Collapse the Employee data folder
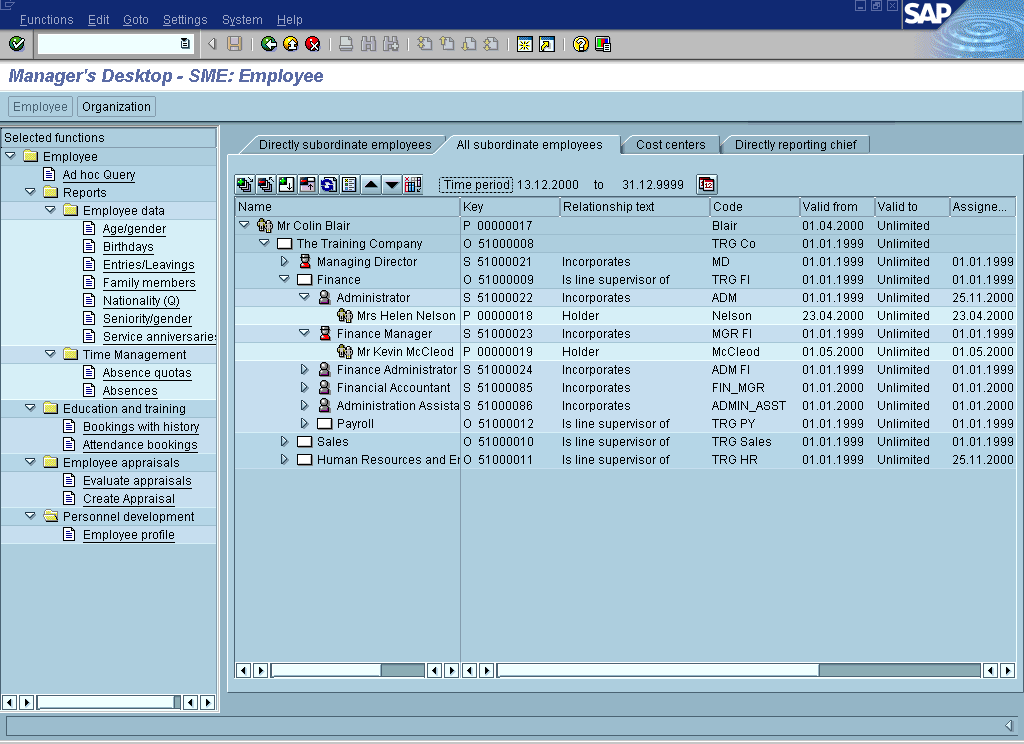 (50, 210)
